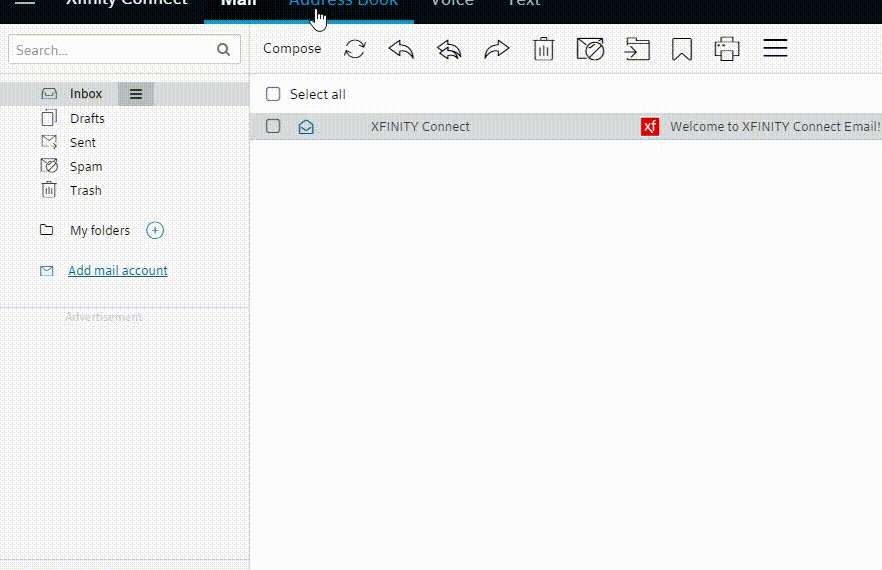Click into the Search input field
The image size is (882, 570).
pyautogui.click(x=112, y=50)
